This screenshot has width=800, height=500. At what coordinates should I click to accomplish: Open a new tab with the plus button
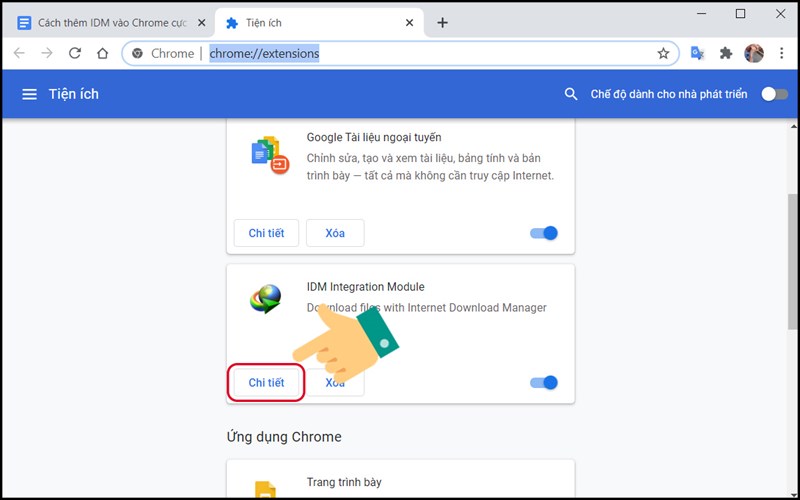tap(442, 23)
